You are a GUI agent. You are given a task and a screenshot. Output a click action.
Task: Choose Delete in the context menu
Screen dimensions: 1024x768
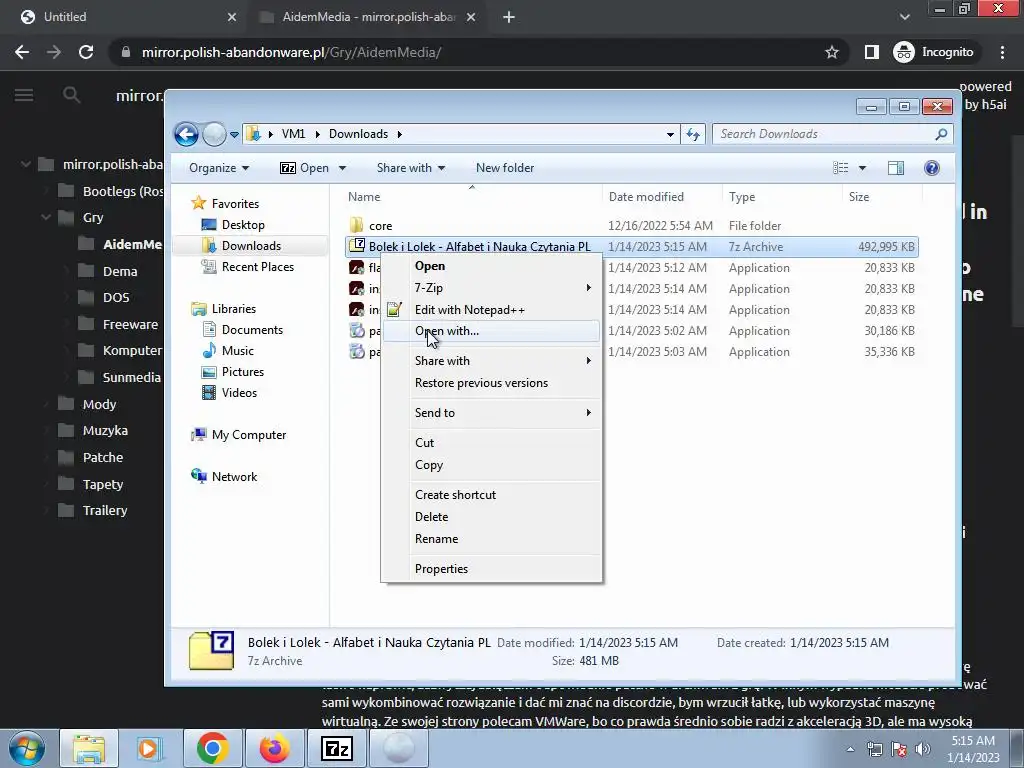pyautogui.click(x=490, y=517)
